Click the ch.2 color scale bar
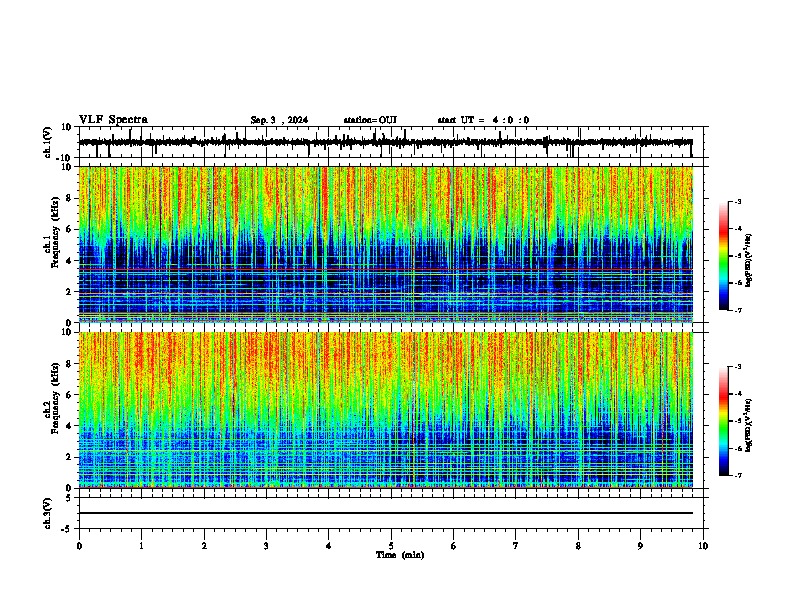 click(723, 421)
